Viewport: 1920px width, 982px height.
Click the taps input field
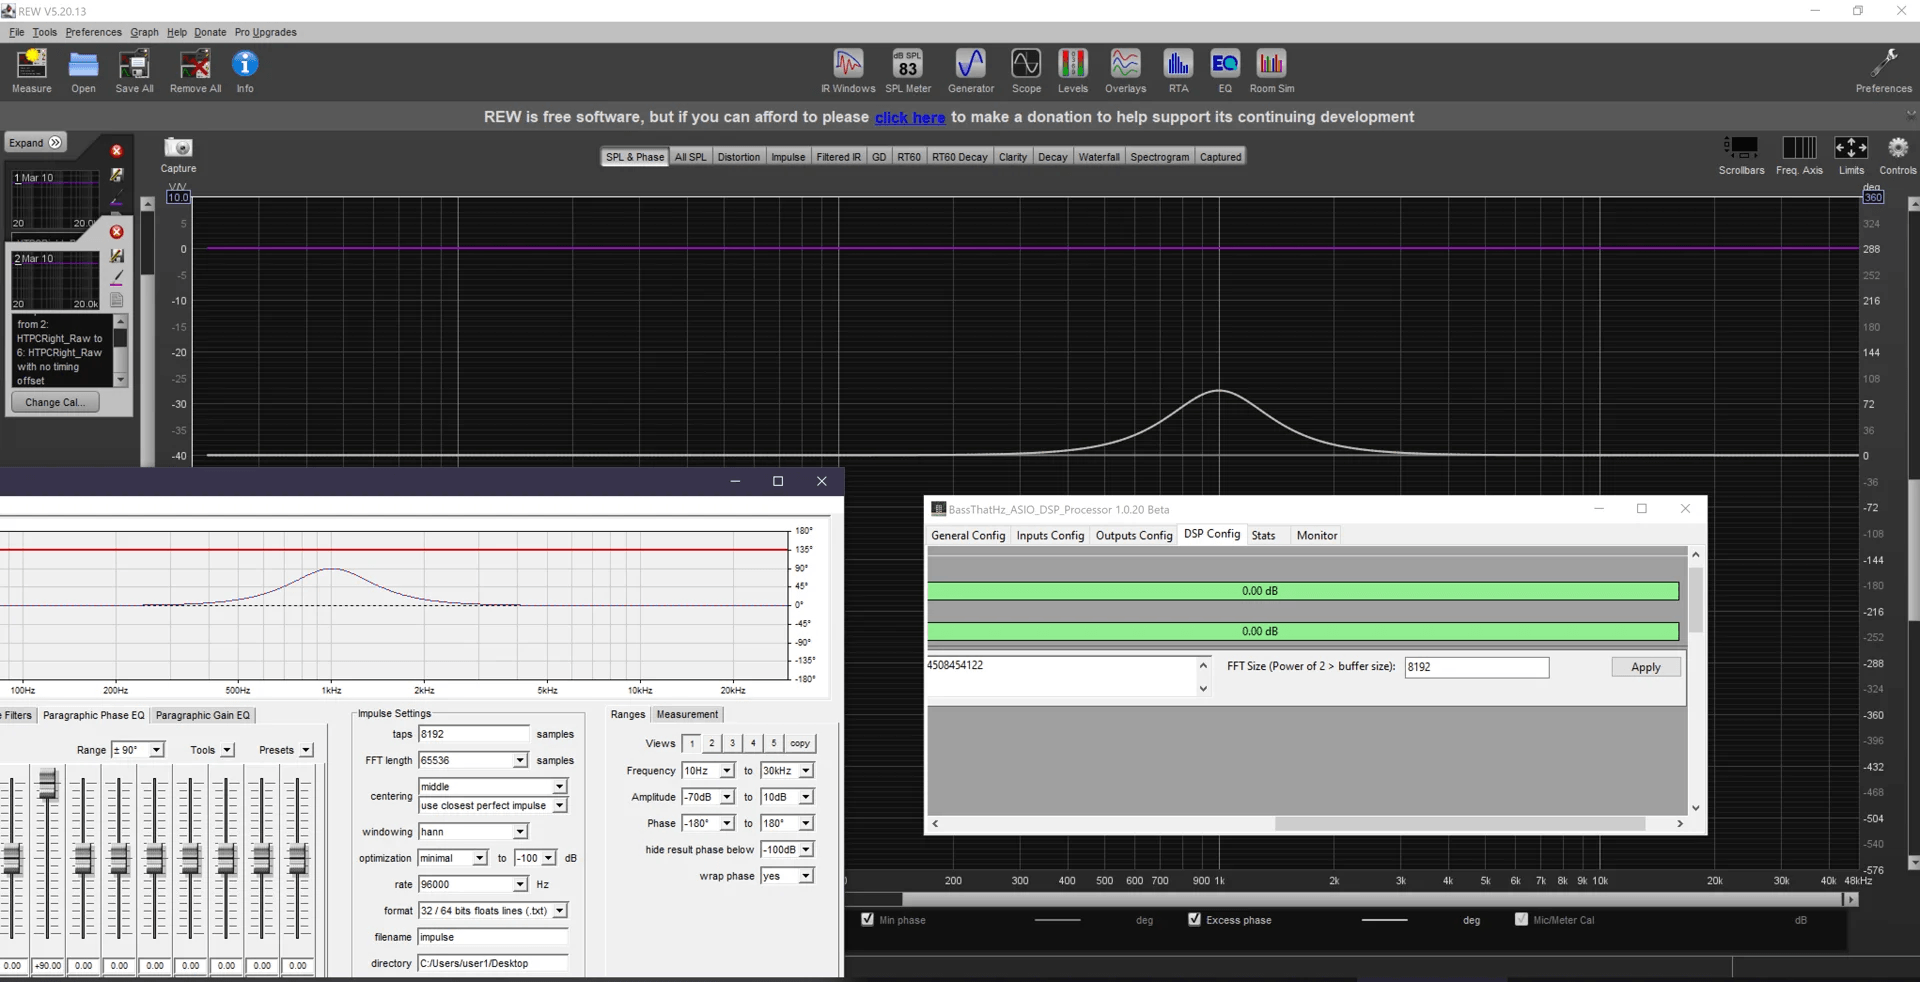473,734
